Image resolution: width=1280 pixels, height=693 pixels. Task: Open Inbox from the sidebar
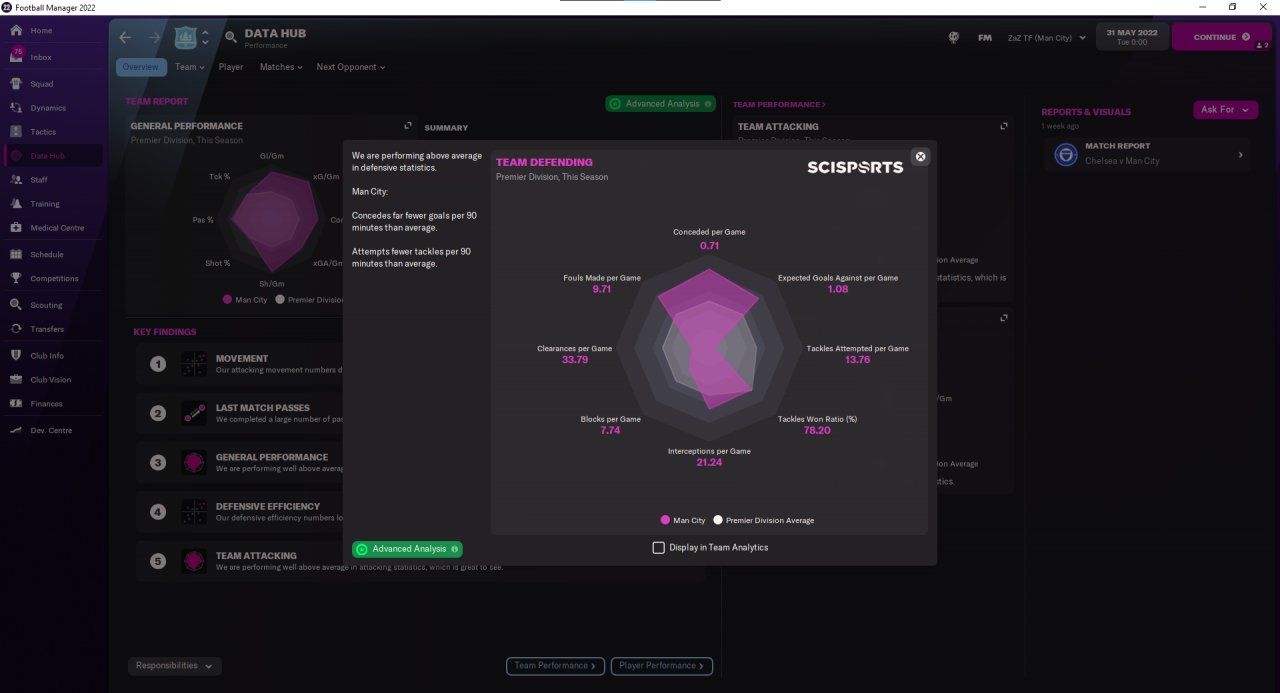click(40, 57)
